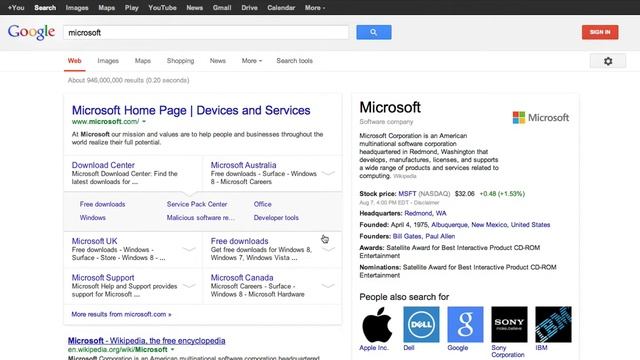The width and height of the screenshot is (640, 360).
Task: Open the More menu in top black bar
Action: tap(315, 8)
